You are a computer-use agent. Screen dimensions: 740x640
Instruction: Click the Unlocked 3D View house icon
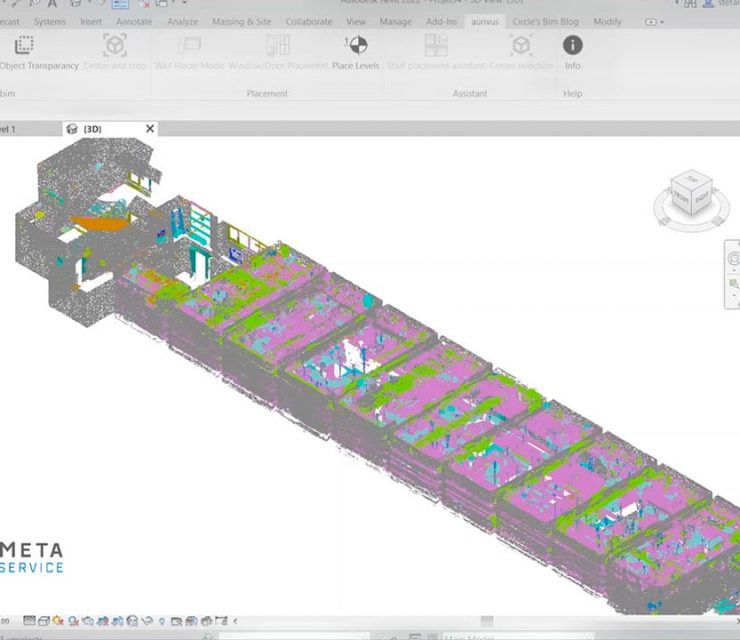click(132, 621)
